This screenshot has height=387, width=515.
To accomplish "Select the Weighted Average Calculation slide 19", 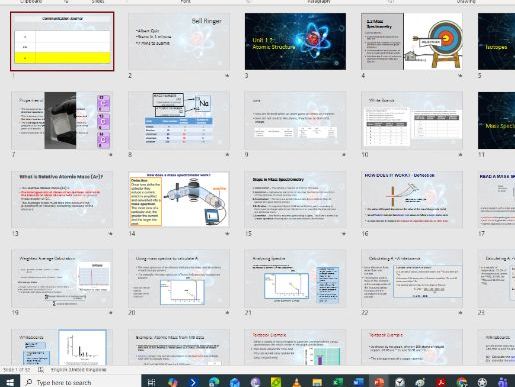I will click(x=62, y=278).
